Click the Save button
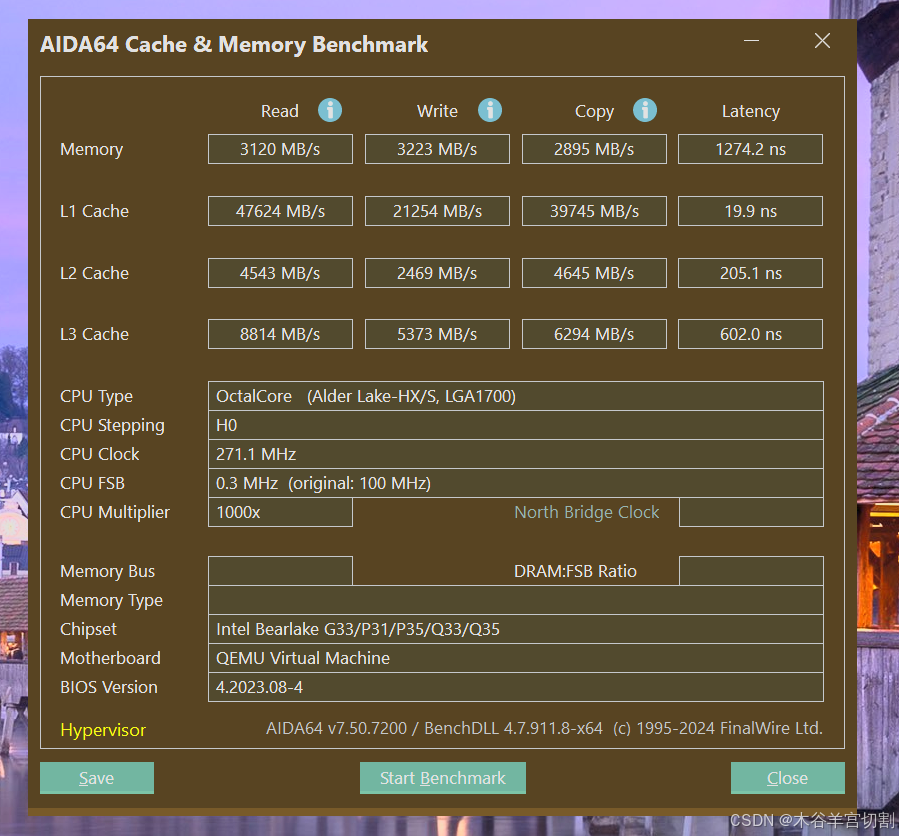Image resolution: width=899 pixels, height=836 pixels. (97, 778)
